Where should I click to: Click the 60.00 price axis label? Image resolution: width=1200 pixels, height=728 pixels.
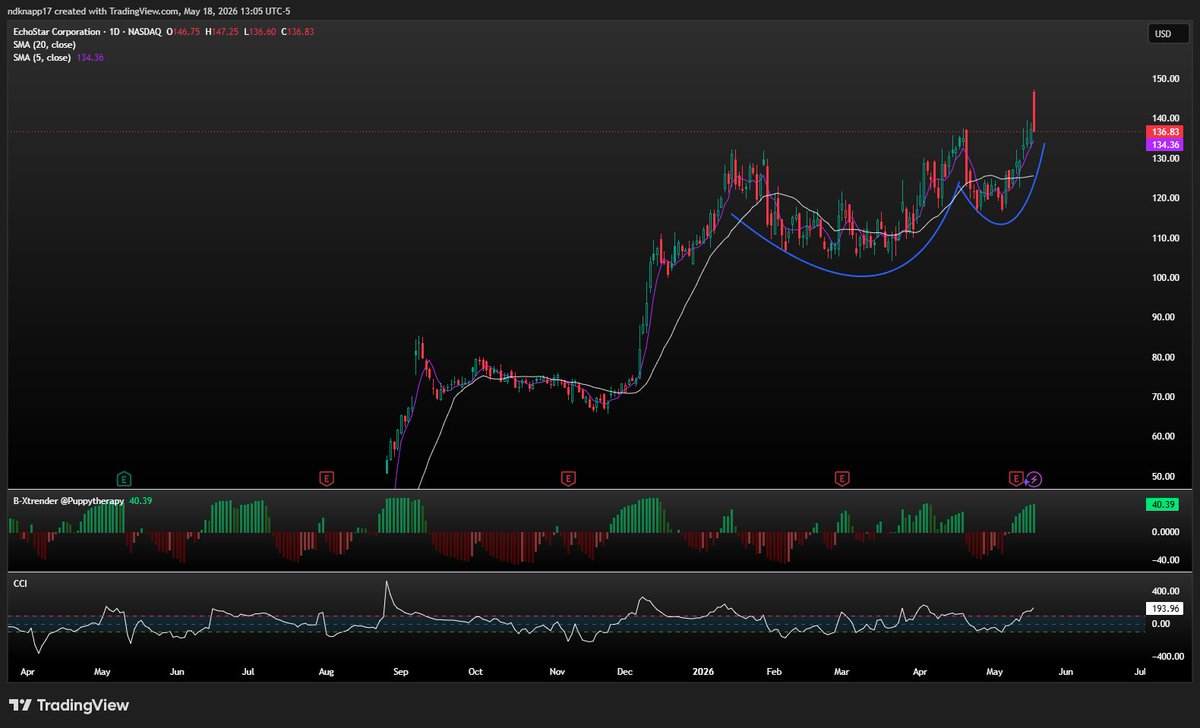click(x=1165, y=436)
